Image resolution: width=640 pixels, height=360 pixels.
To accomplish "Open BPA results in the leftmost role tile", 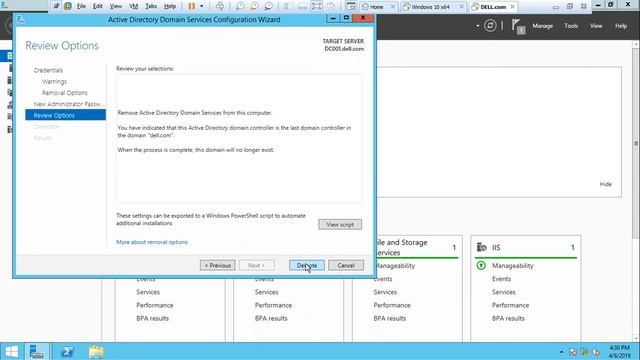I will pos(153,318).
